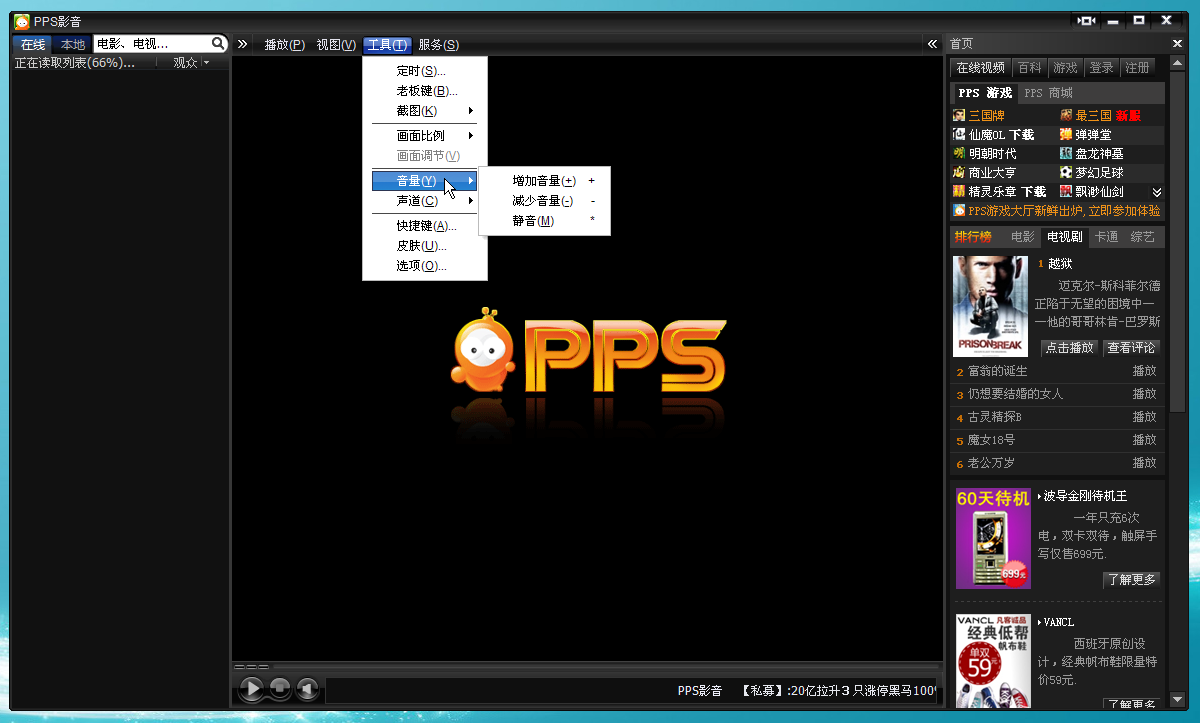The image size is (1200, 723).
Task: Open 皮肤(U)... menu item
Action: point(425,245)
